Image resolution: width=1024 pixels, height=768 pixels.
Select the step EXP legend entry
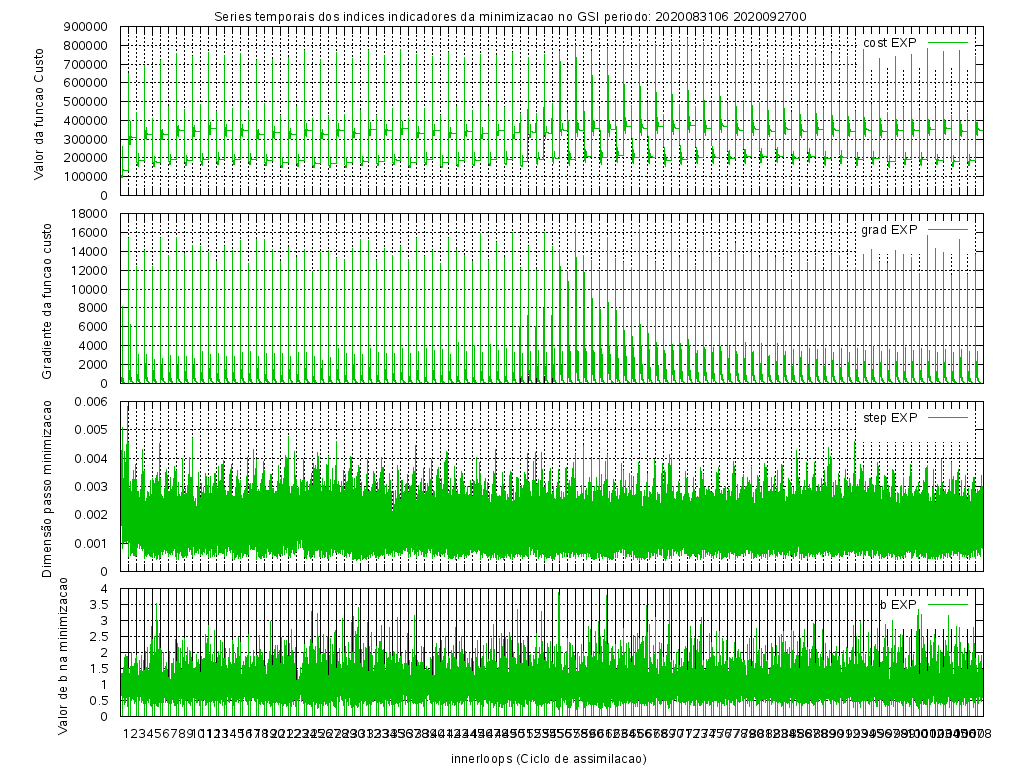889,417
